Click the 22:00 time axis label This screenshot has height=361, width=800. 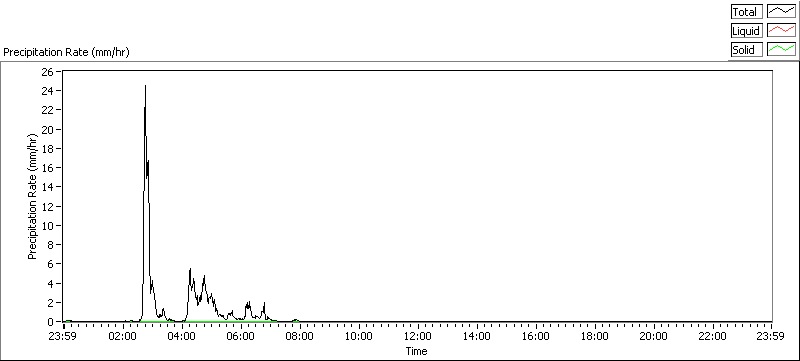[712, 336]
